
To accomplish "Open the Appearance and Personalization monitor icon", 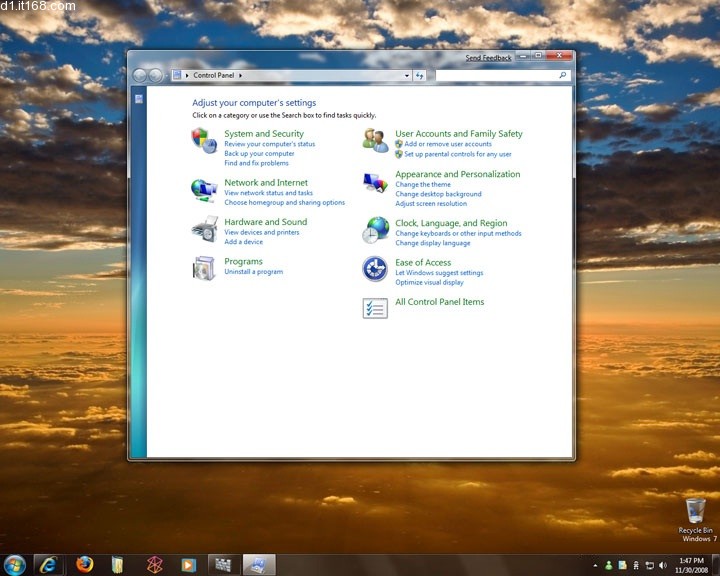I will click(x=375, y=183).
